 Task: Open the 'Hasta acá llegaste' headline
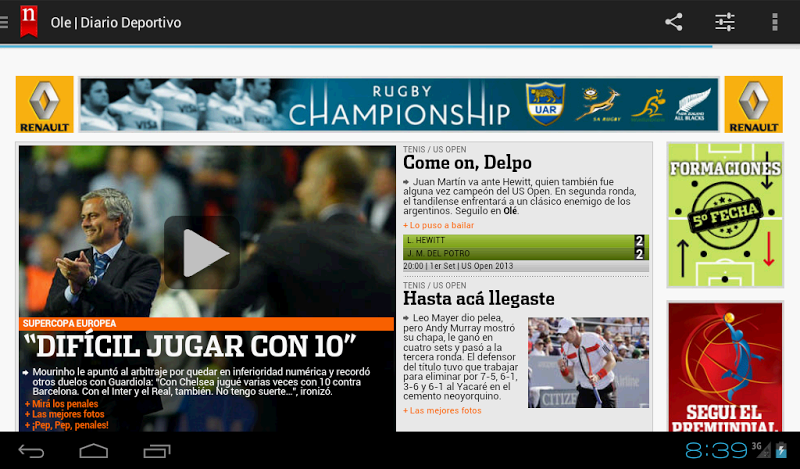coord(479,299)
